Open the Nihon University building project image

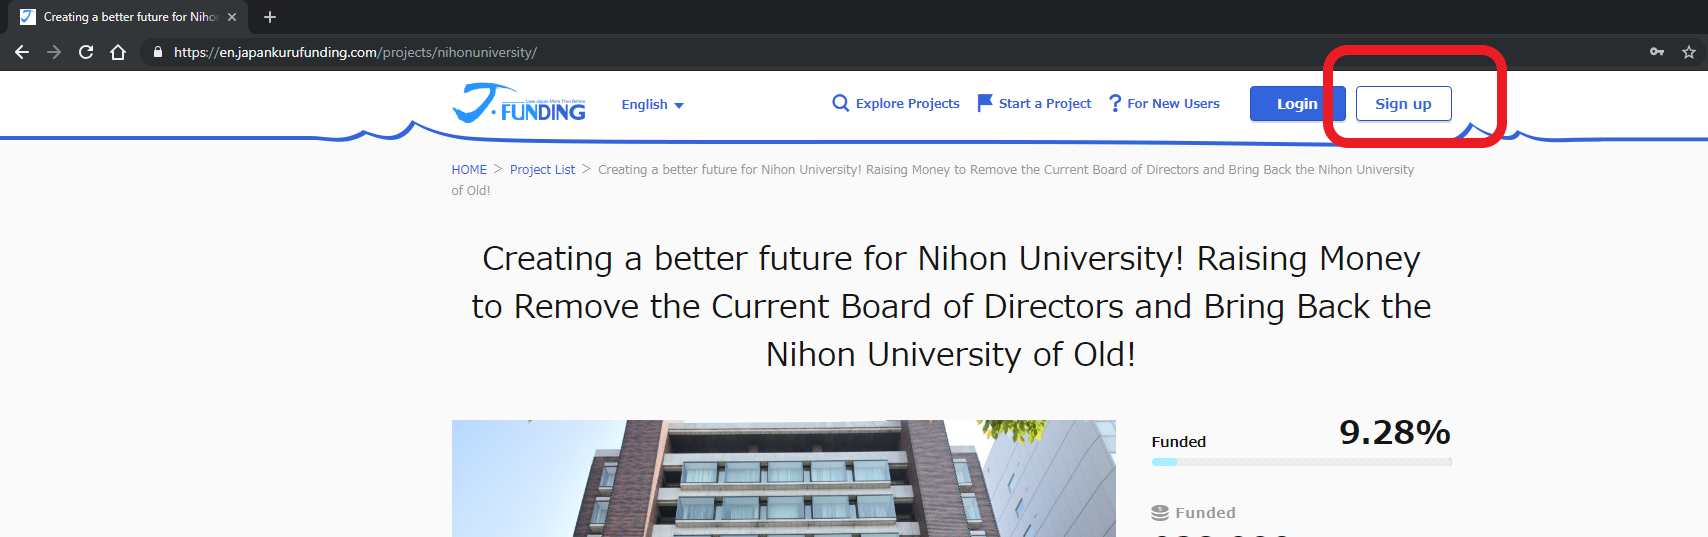click(x=783, y=478)
